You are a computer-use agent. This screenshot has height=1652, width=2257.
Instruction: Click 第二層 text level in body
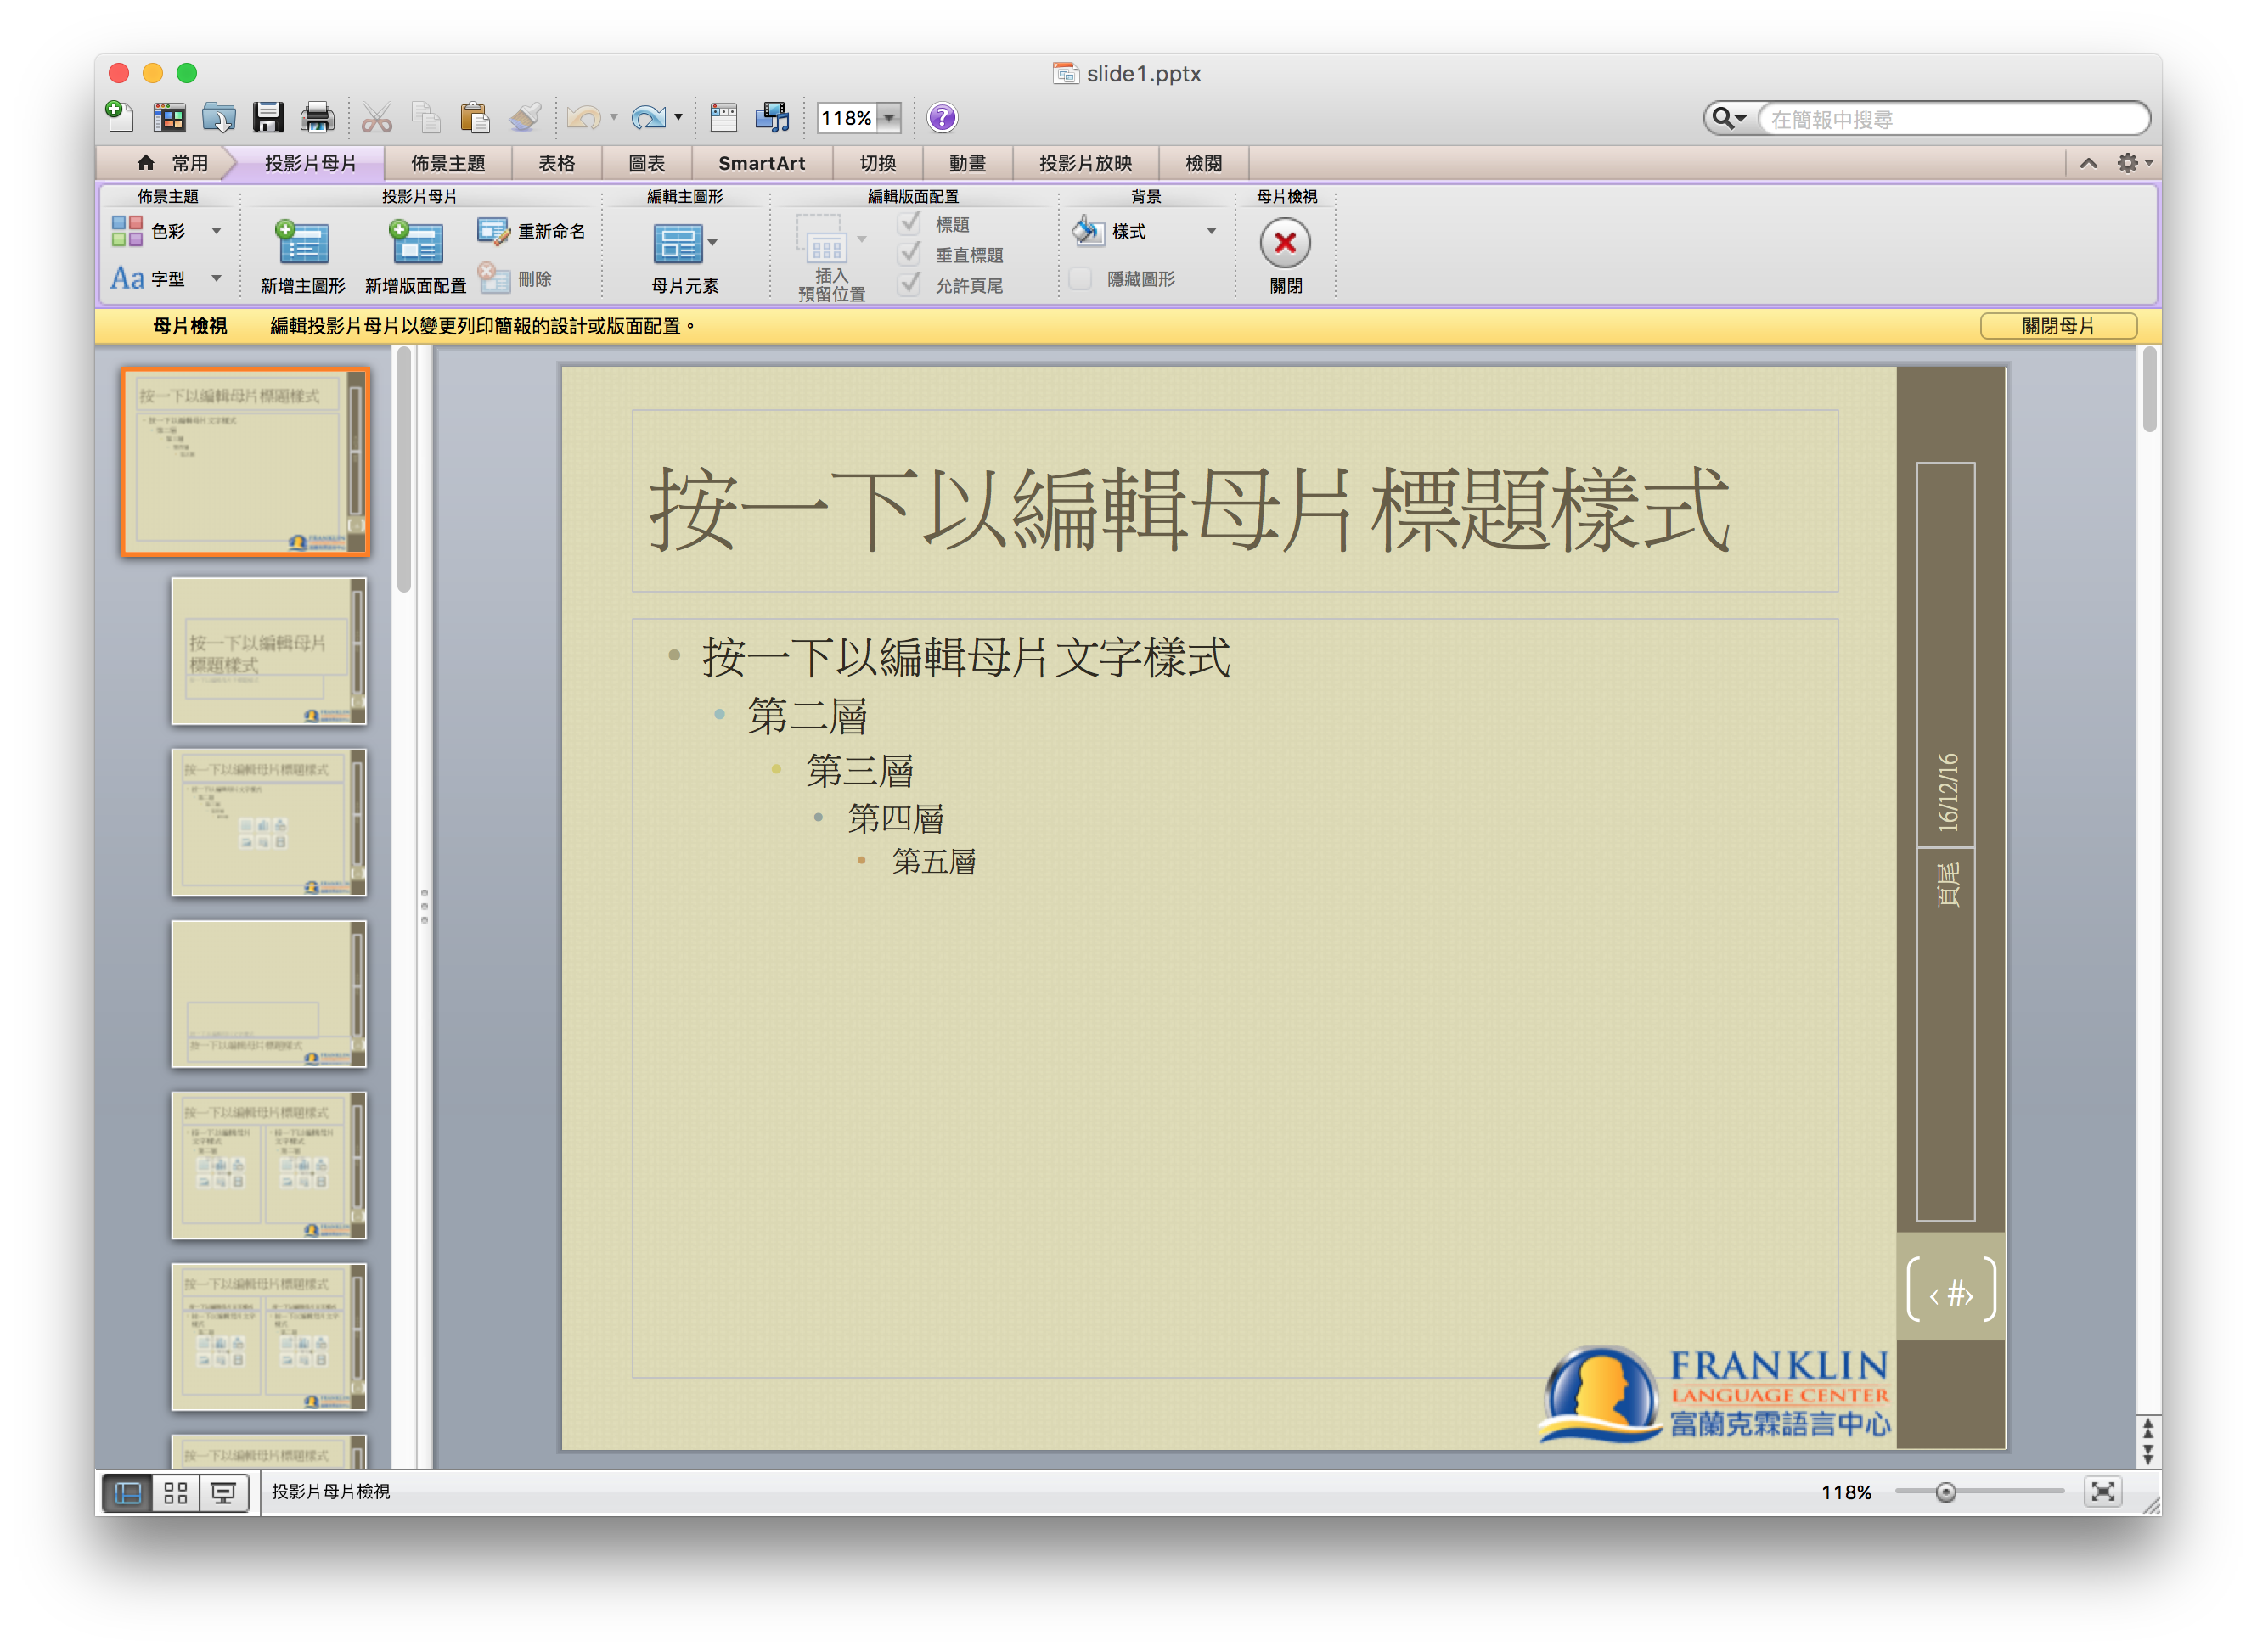[x=807, y=716]
